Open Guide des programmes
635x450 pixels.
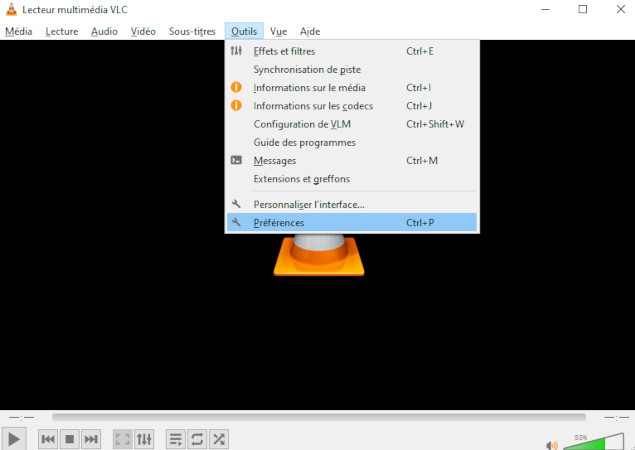click(x=352, y=142)
